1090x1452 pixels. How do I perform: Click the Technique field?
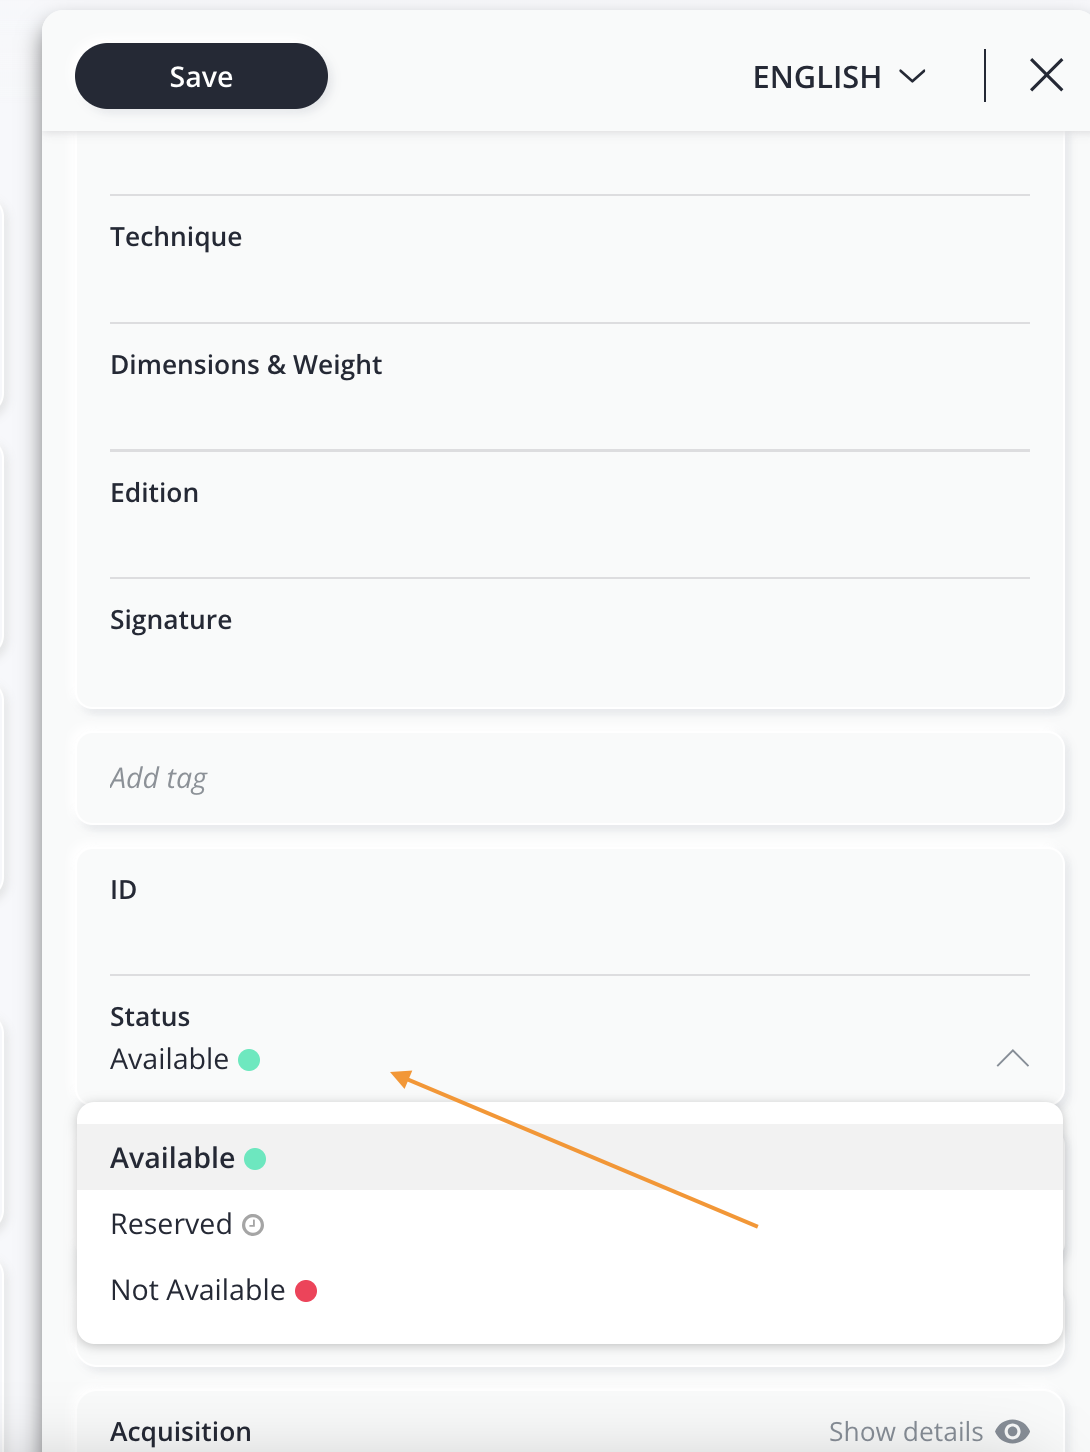coord(570,259)
